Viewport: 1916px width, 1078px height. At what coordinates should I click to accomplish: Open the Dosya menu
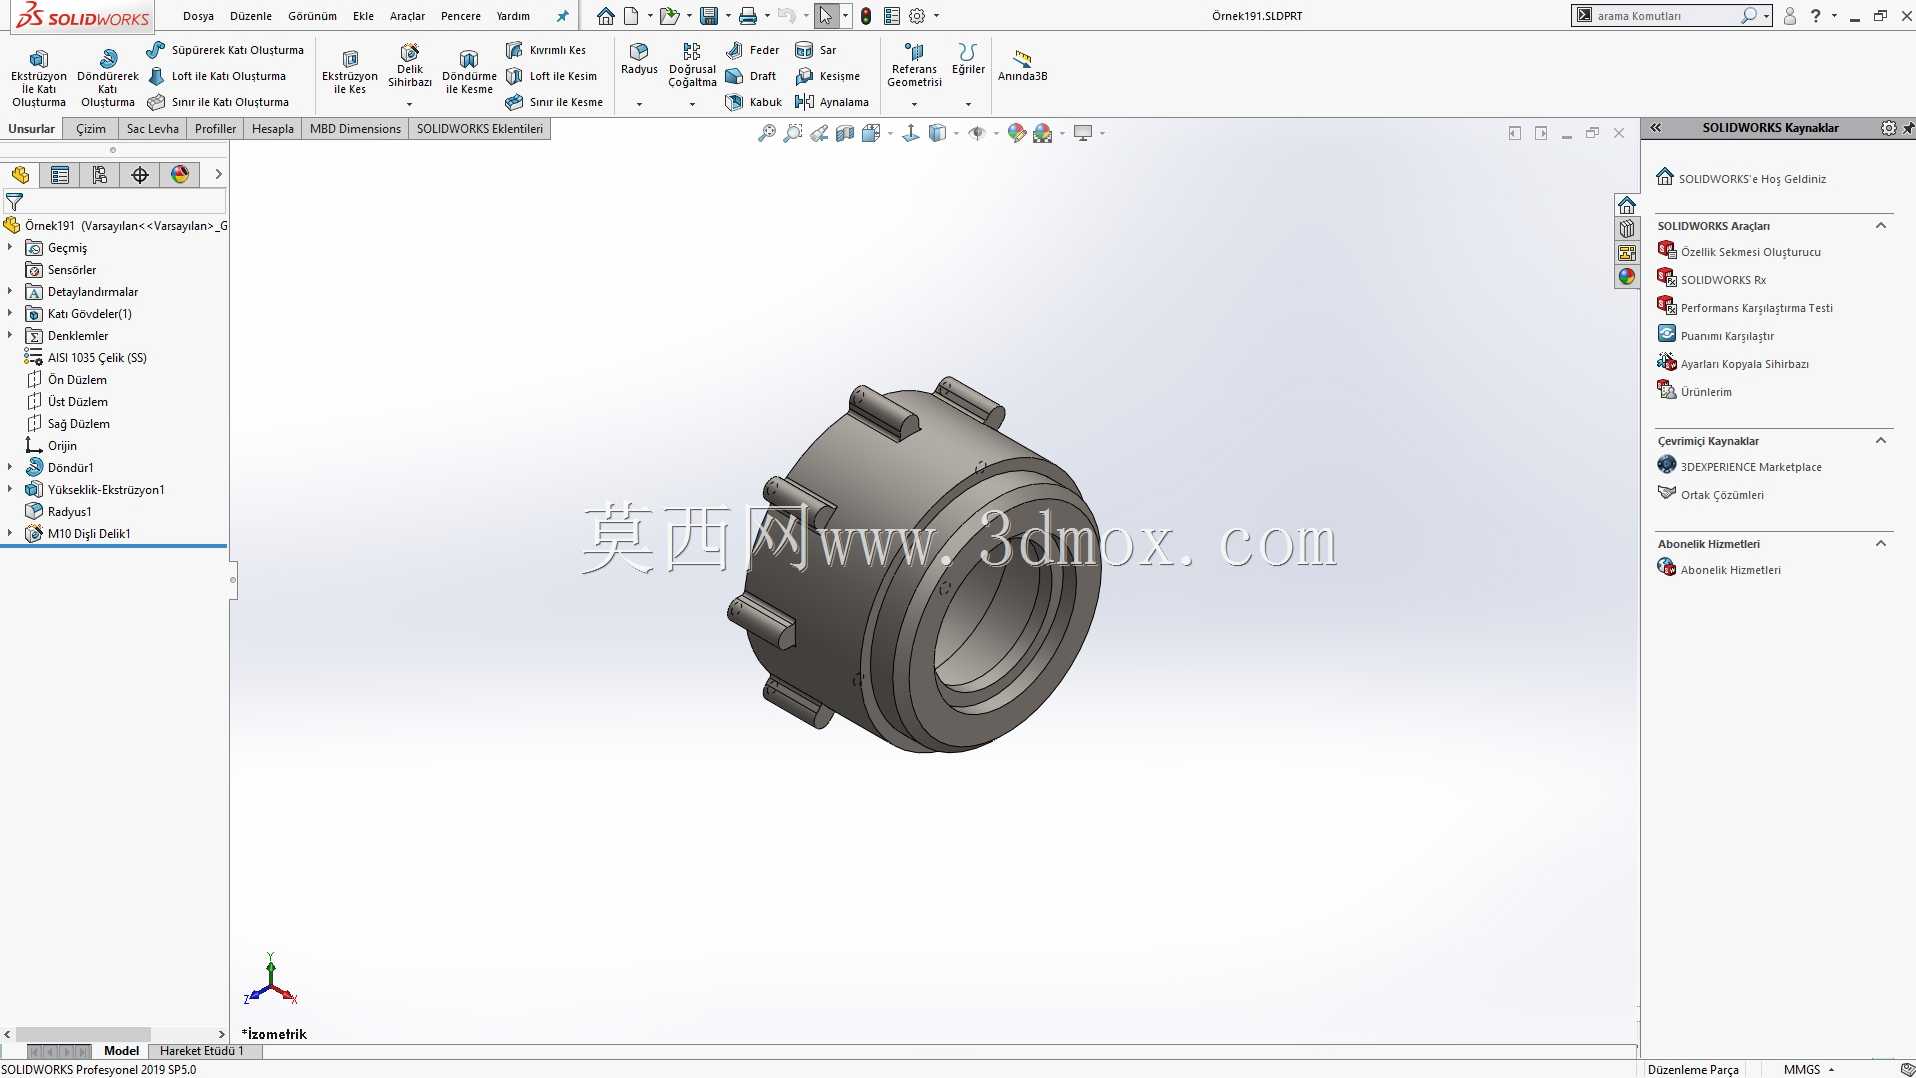point(198,16)
